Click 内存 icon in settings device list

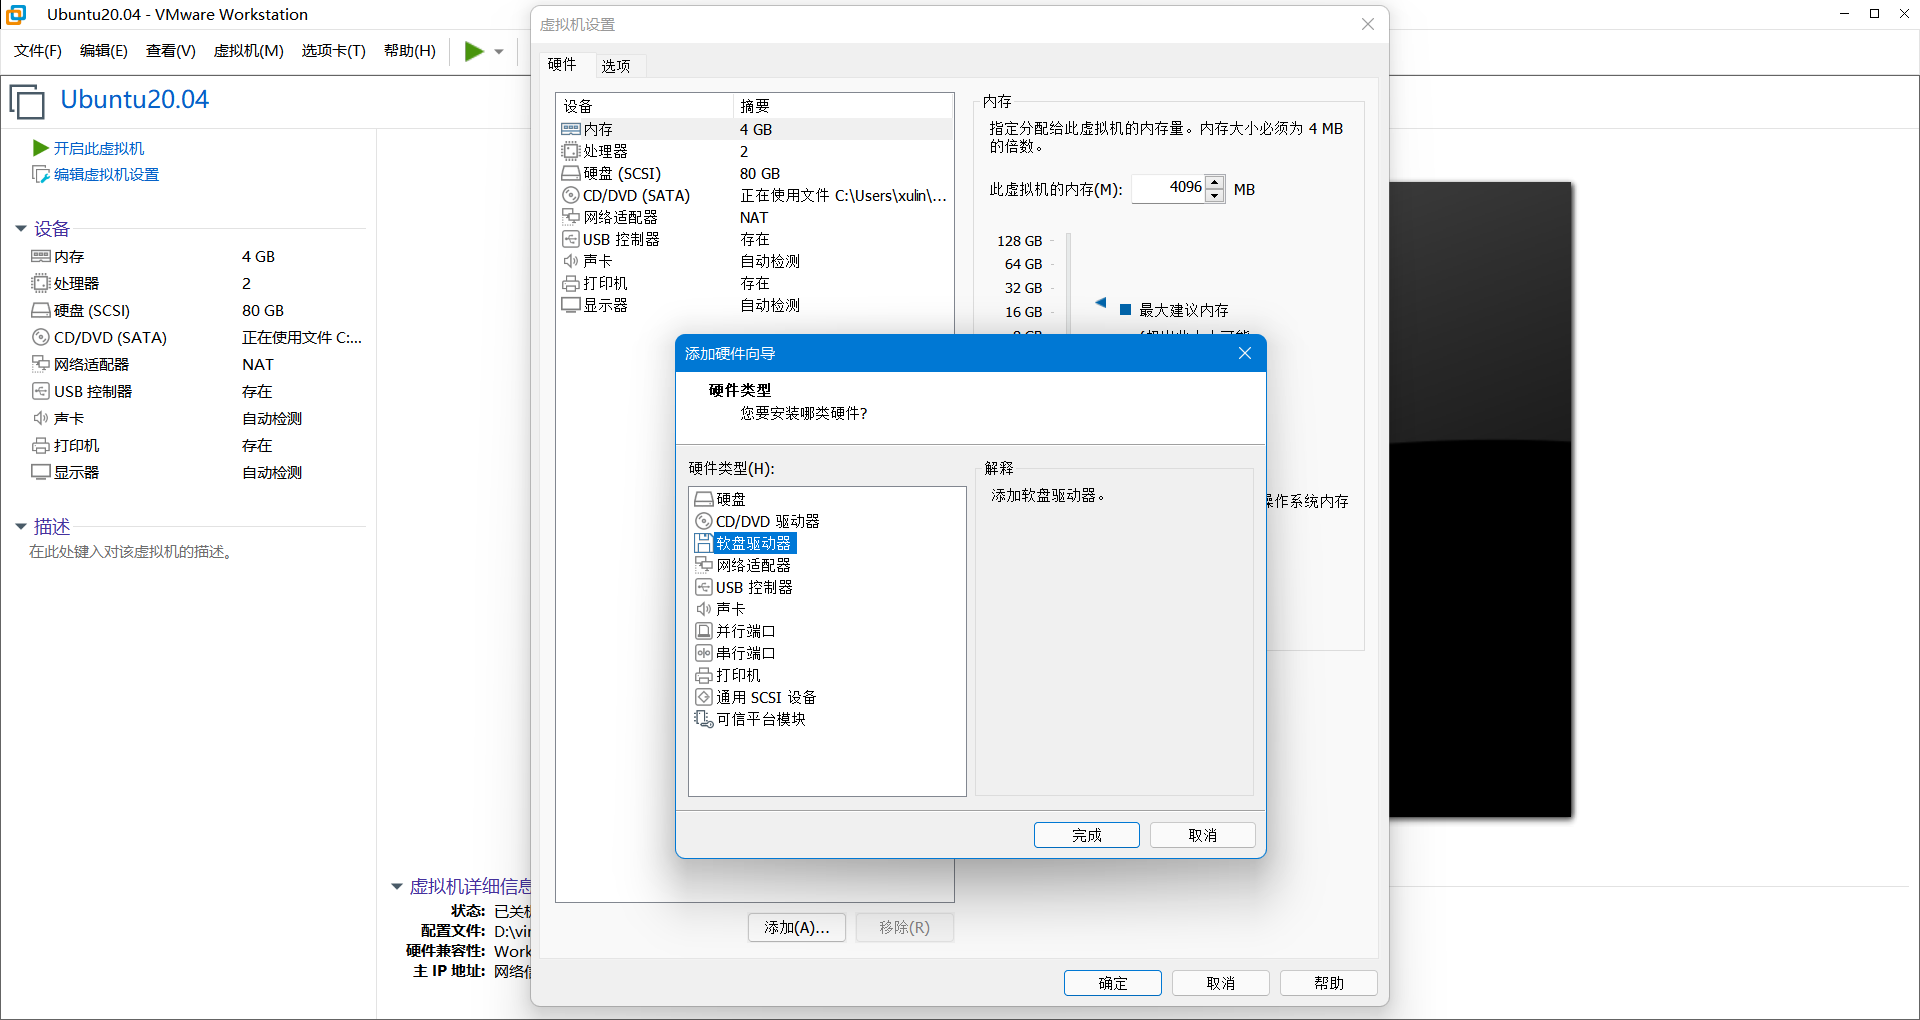[x=571, y=129]
